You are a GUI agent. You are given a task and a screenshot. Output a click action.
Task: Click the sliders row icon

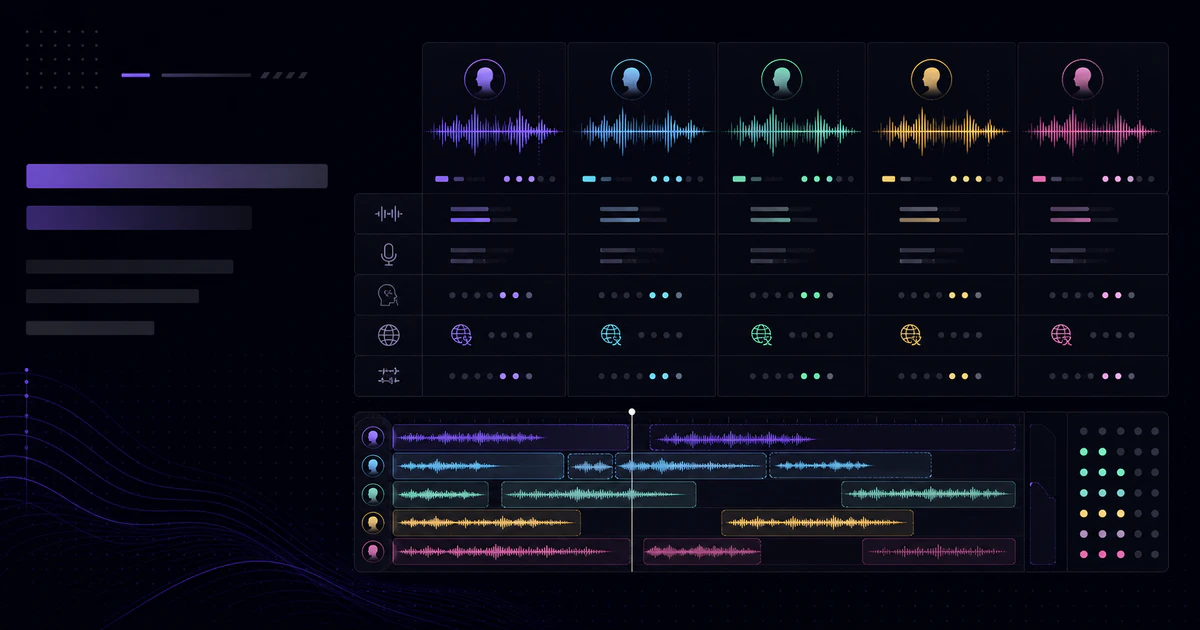click(388, 376)
